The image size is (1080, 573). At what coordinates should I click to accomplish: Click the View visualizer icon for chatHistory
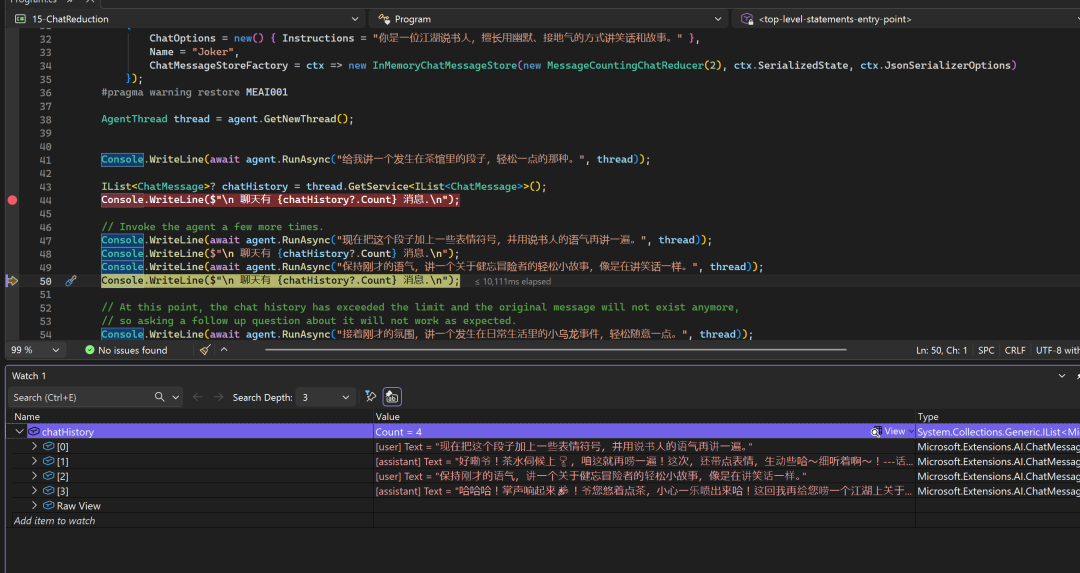click(x=876, y=432)
